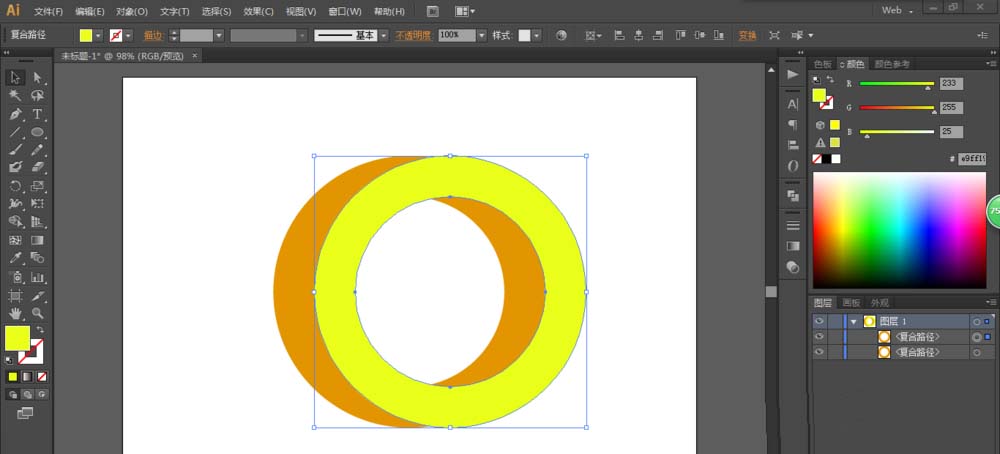The height and width of the screenshot is (454, 1000).
Task: Select the Zoom magnifier tool
Action: (x=38, y=313)
